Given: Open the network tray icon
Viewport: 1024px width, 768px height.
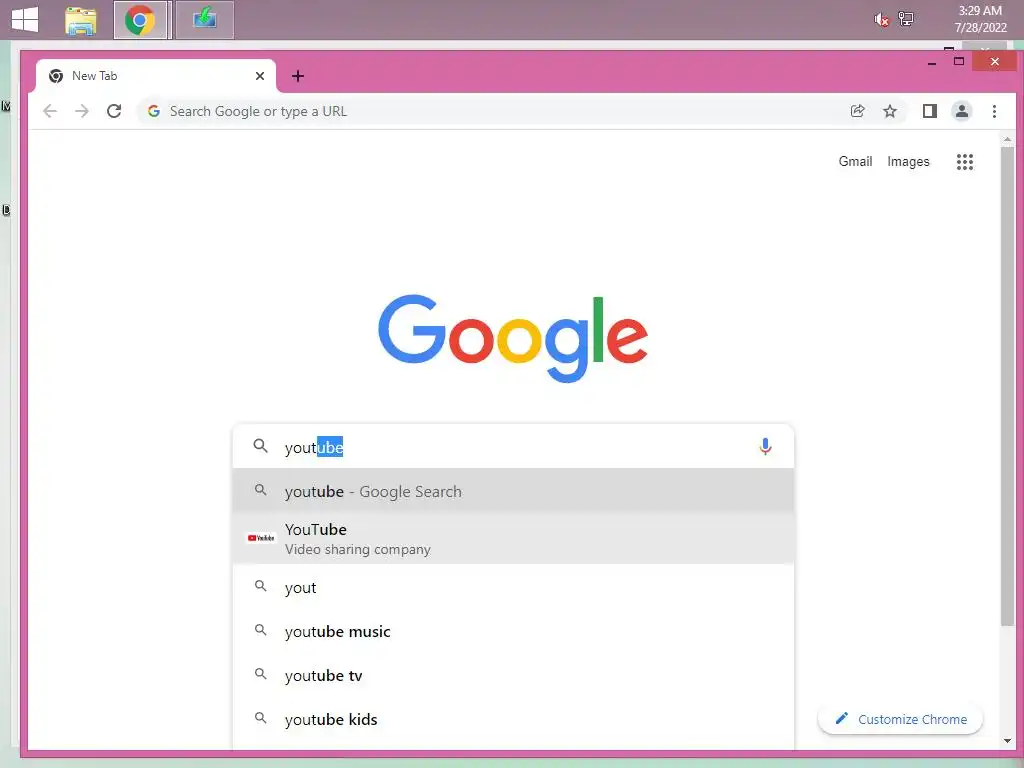Looking at the screenshot, I should tap(906, 19).
